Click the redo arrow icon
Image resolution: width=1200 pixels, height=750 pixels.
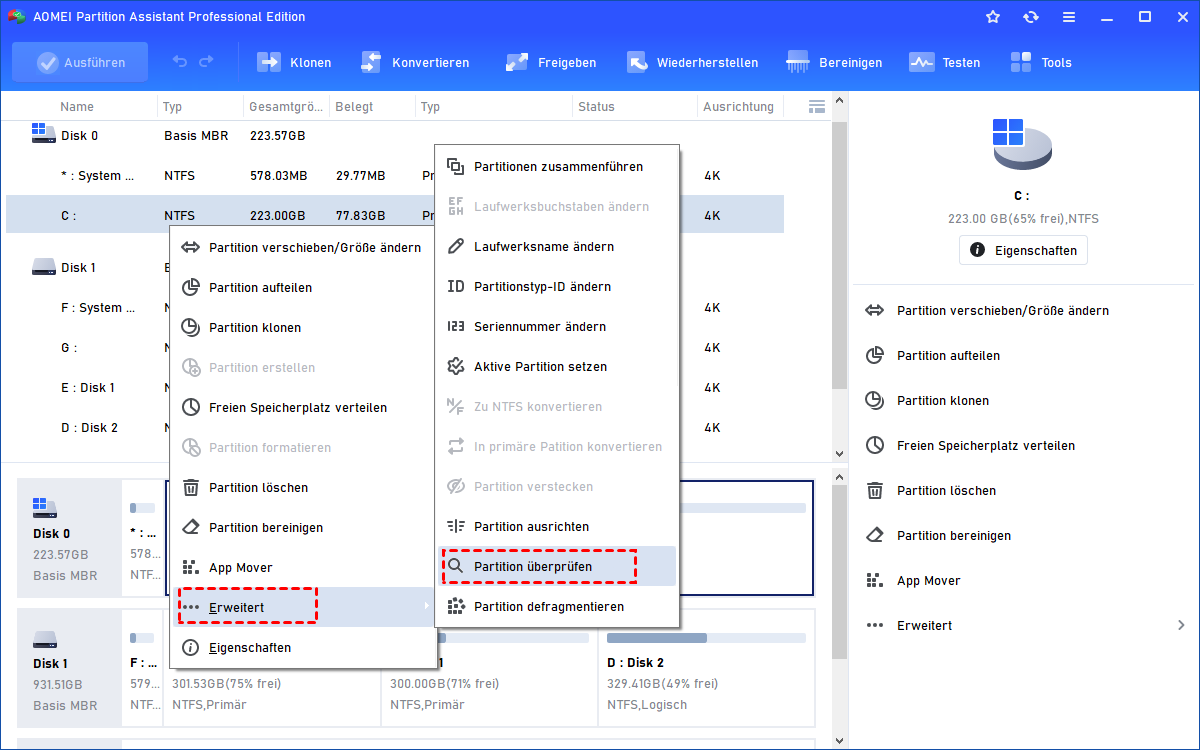coord(206,62)
